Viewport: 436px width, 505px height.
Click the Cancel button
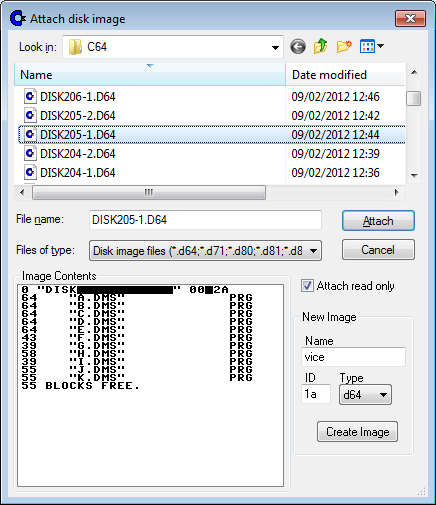378,250
